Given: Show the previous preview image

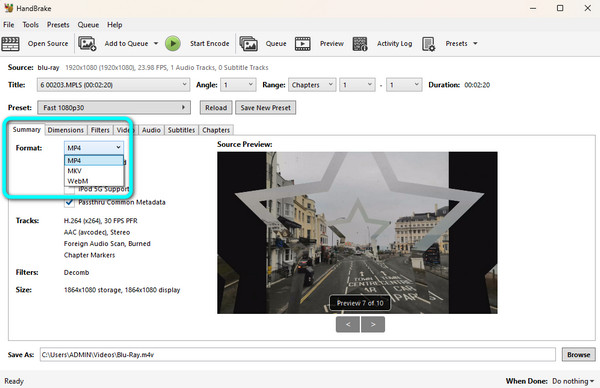Looking at the screenshot, I should coord(348,324).
